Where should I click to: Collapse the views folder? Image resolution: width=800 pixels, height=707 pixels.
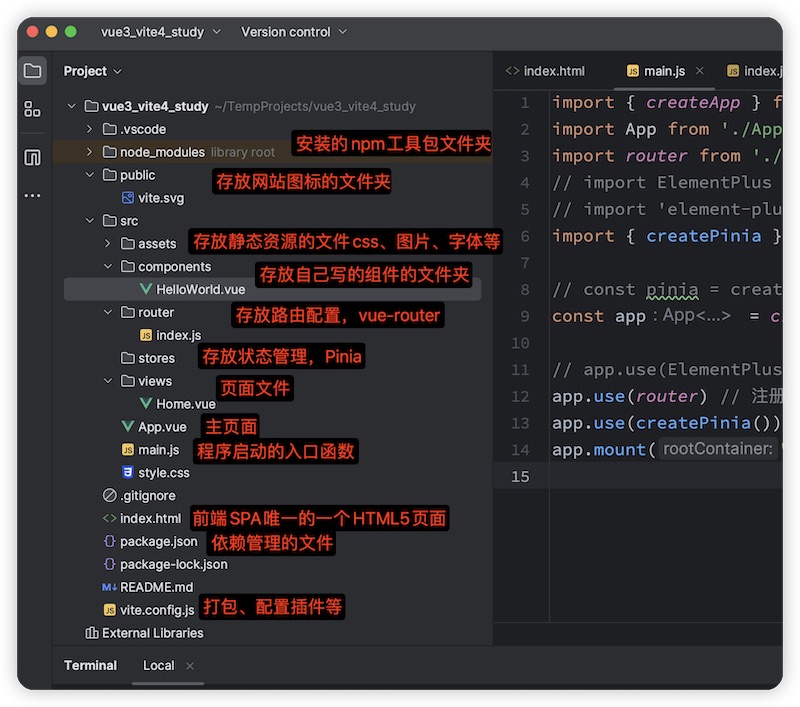pos(107,381)
